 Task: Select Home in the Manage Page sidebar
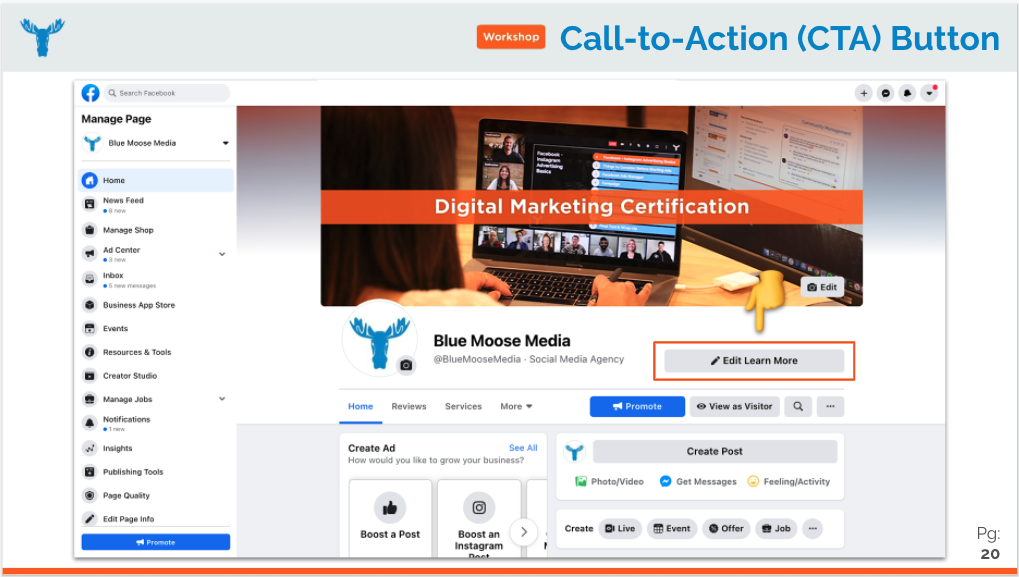click(x=156, y=180)
